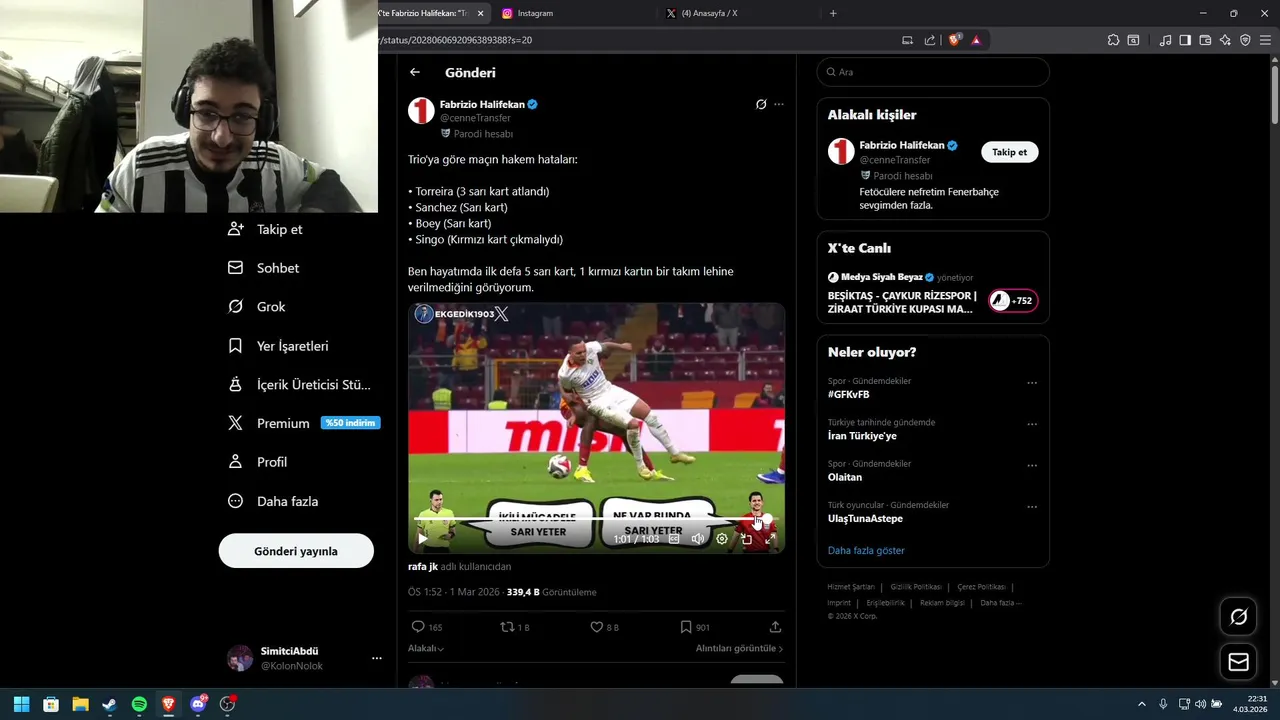Open video settings gear

coord(722,538)
